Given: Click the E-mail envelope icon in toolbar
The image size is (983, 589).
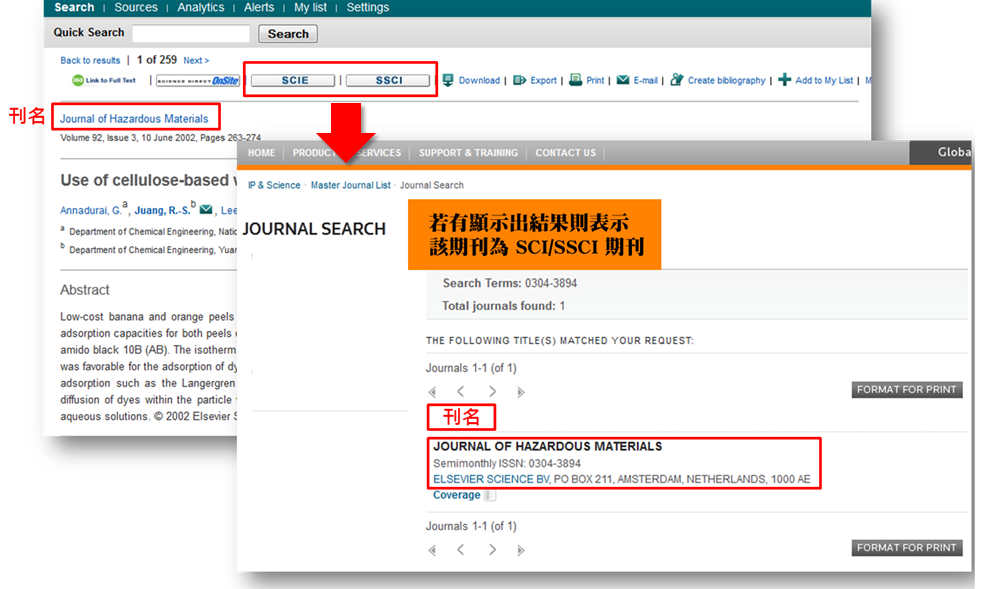Looking at the screenshot, I should [623, 80].
